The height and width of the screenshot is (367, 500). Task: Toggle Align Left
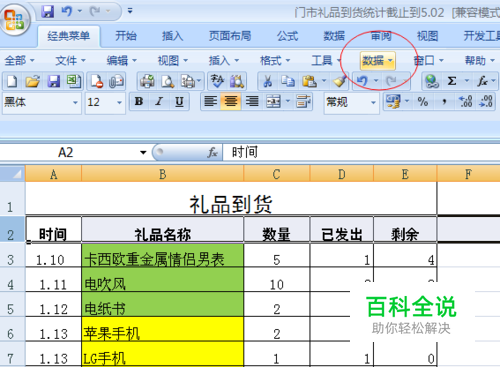tap(210, 101)
